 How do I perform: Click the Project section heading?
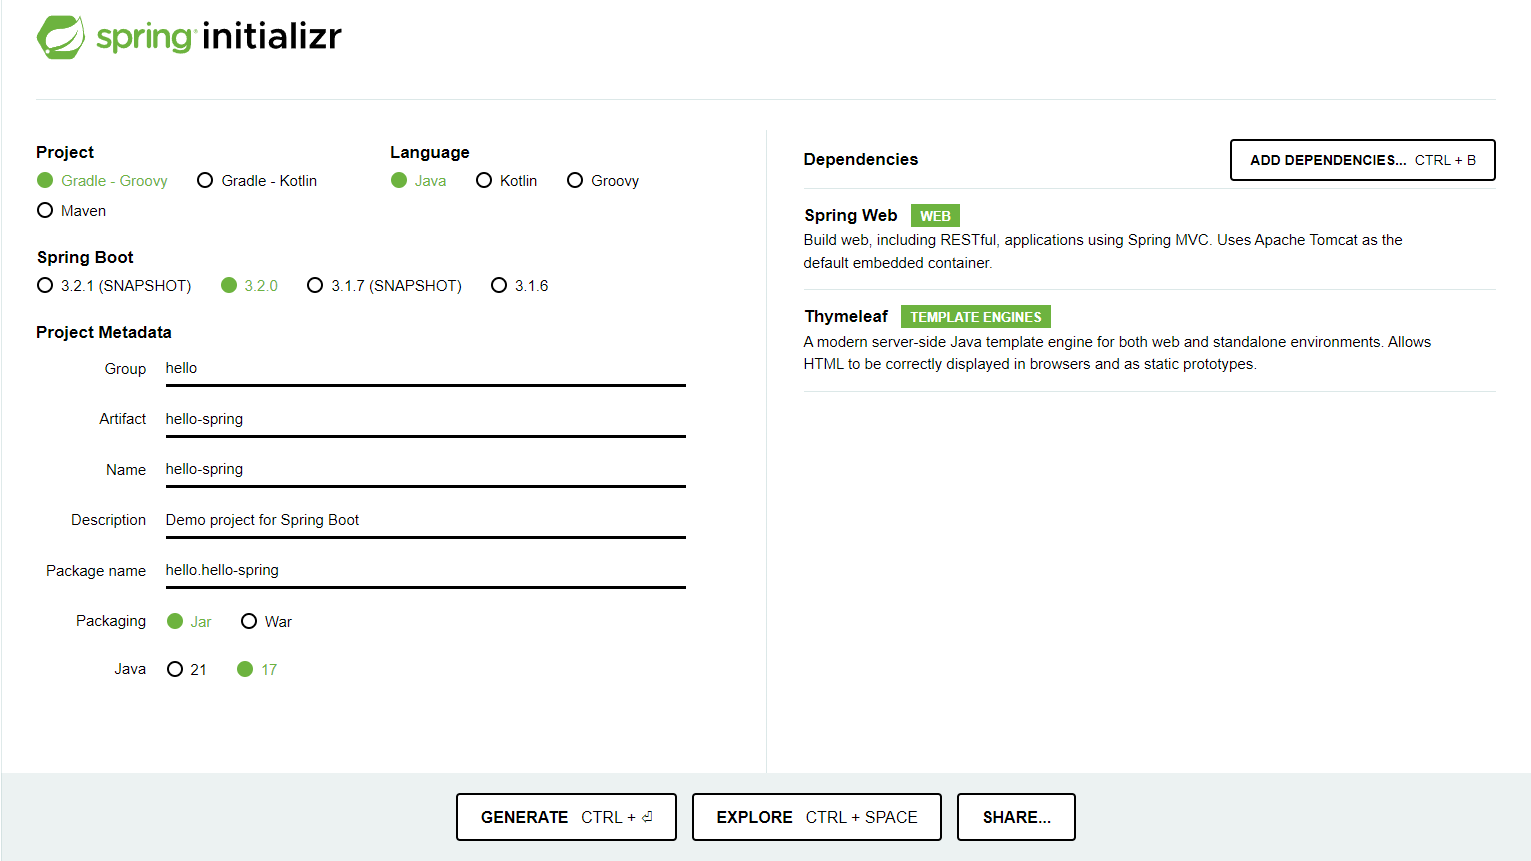[65, 153]
